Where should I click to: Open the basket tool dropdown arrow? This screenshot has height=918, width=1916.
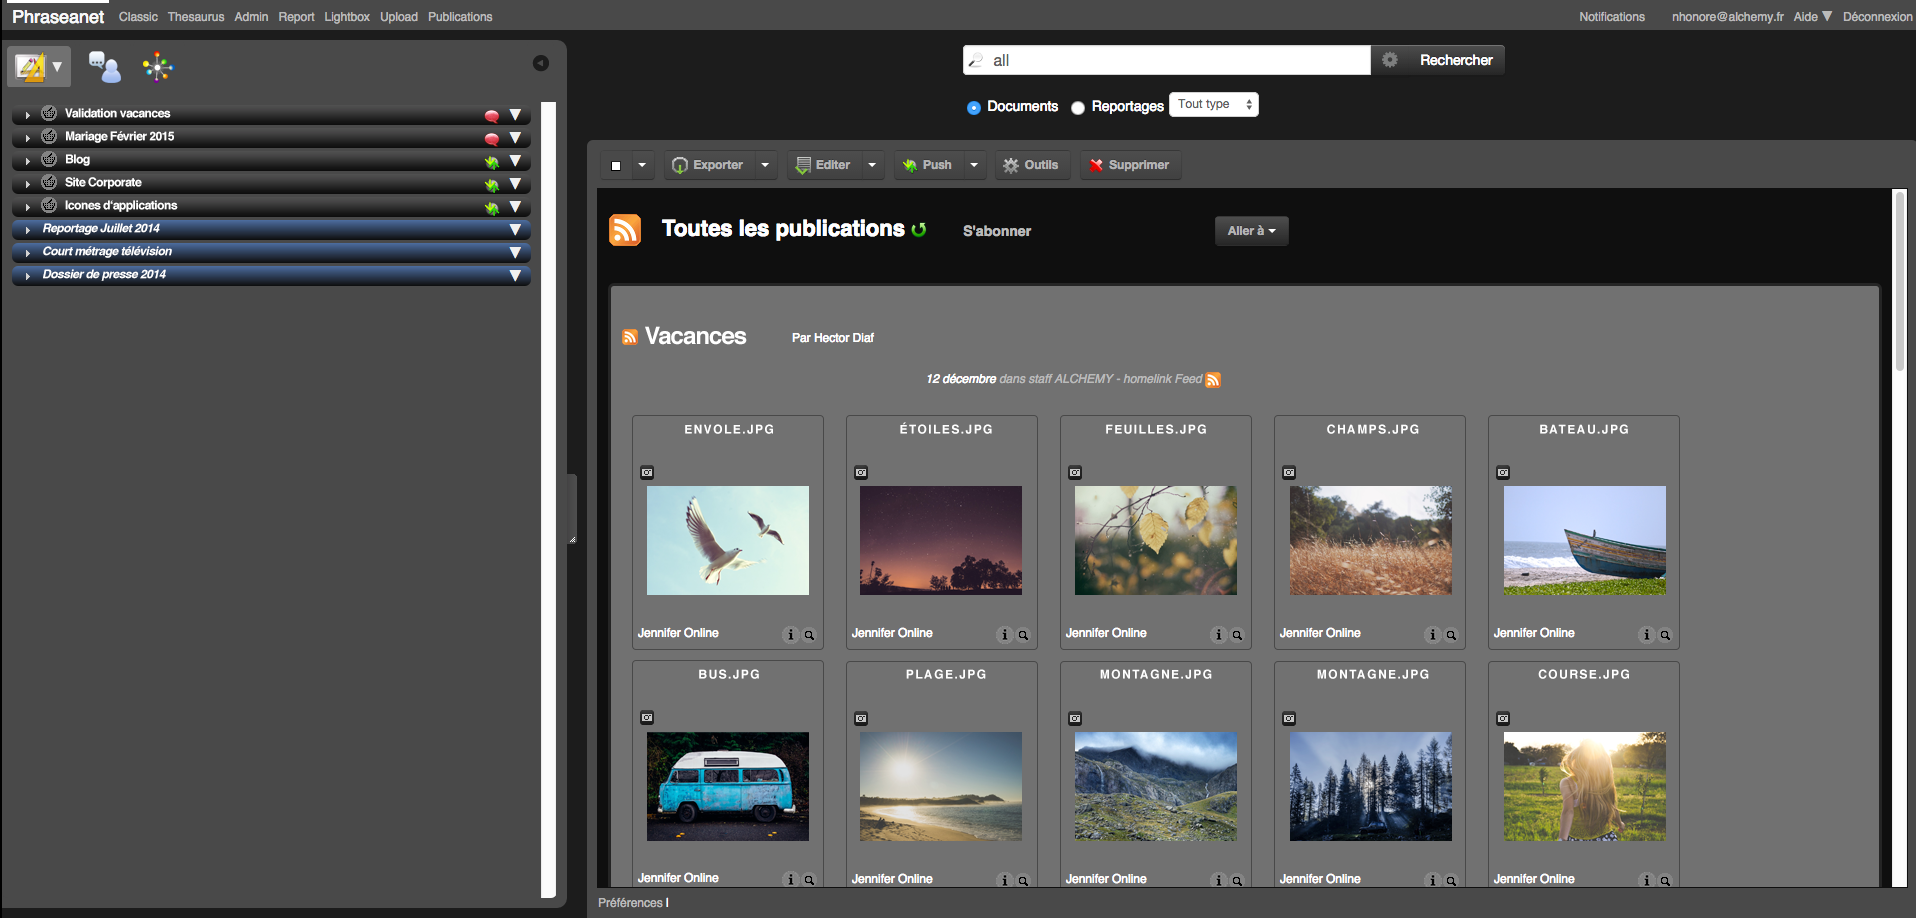coord(57,67)
